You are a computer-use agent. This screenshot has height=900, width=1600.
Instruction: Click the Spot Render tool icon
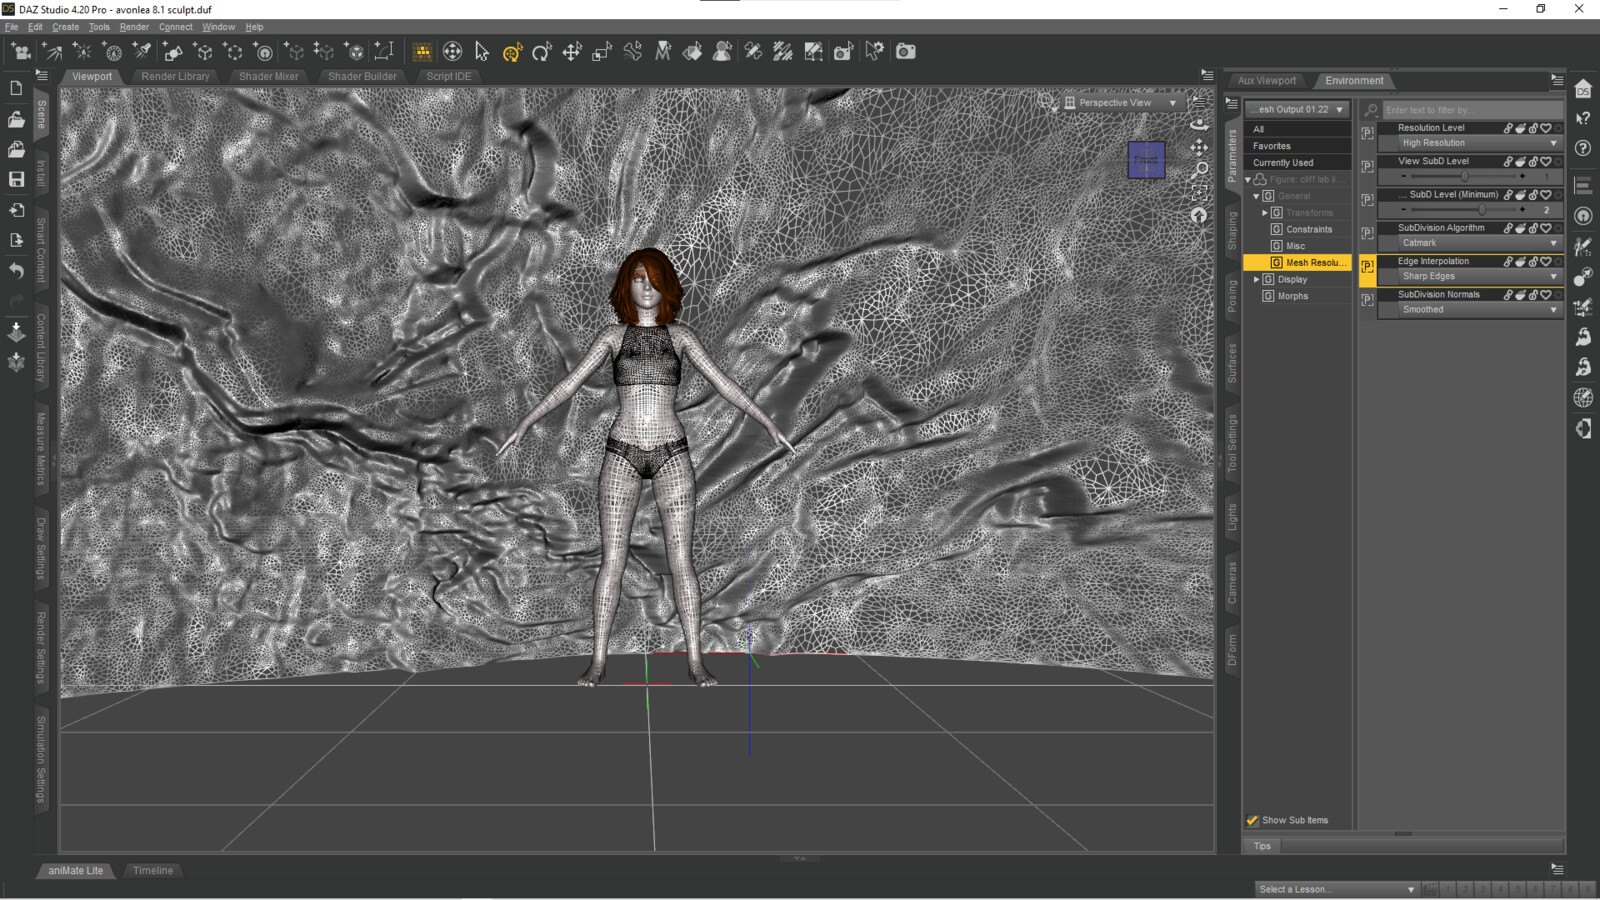[x=845, y=51]
